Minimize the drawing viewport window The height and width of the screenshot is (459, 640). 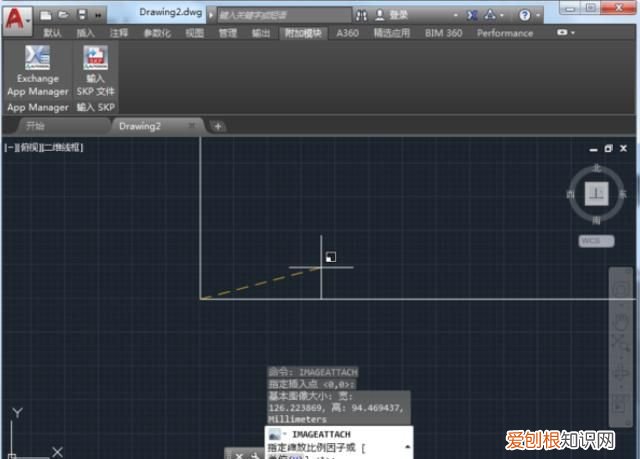point(593,149)
